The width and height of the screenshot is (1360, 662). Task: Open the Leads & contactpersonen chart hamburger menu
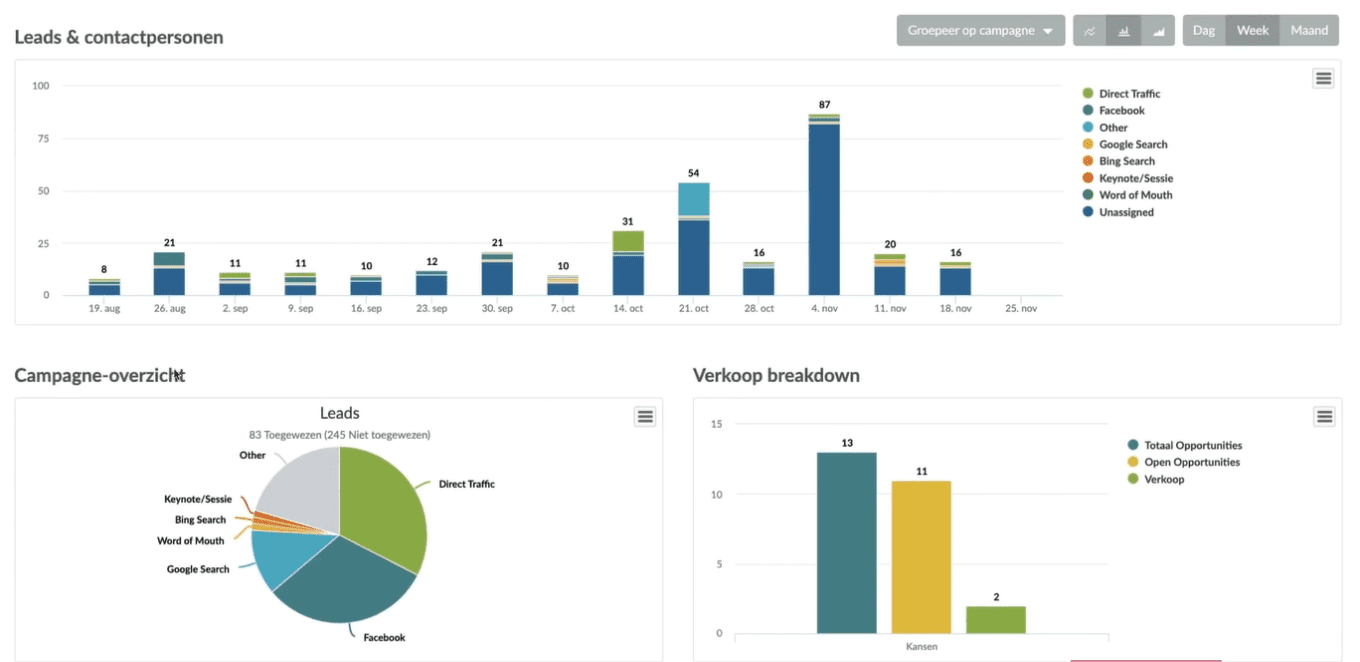1323,79
